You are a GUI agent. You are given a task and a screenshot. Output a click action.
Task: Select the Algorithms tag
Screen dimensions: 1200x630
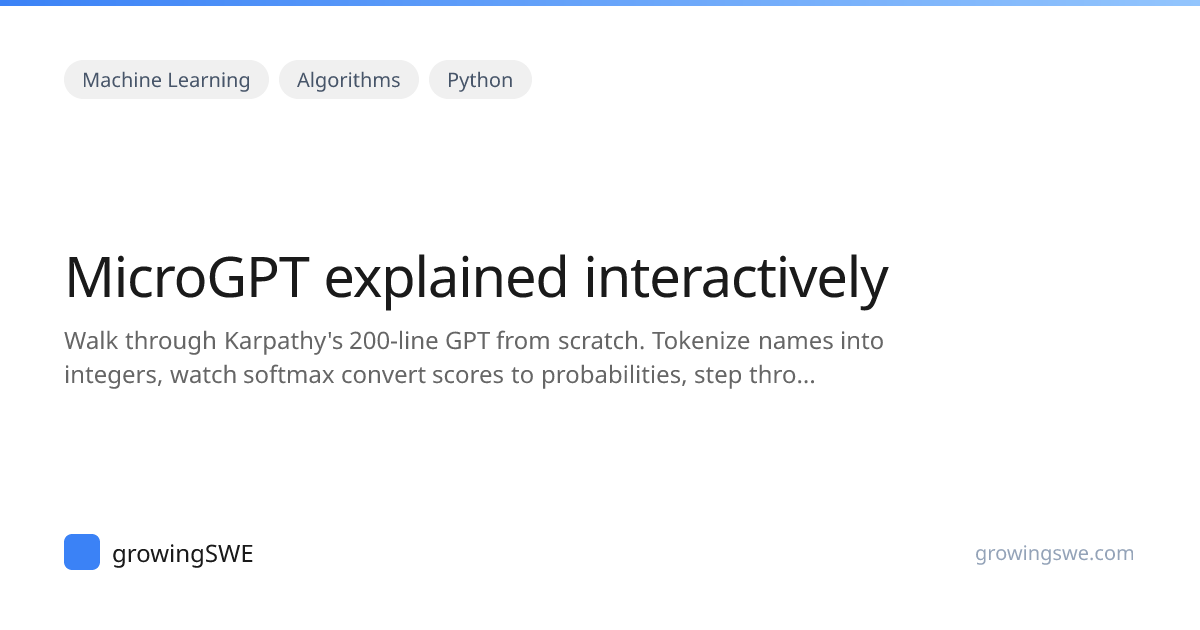pos(348,80)
